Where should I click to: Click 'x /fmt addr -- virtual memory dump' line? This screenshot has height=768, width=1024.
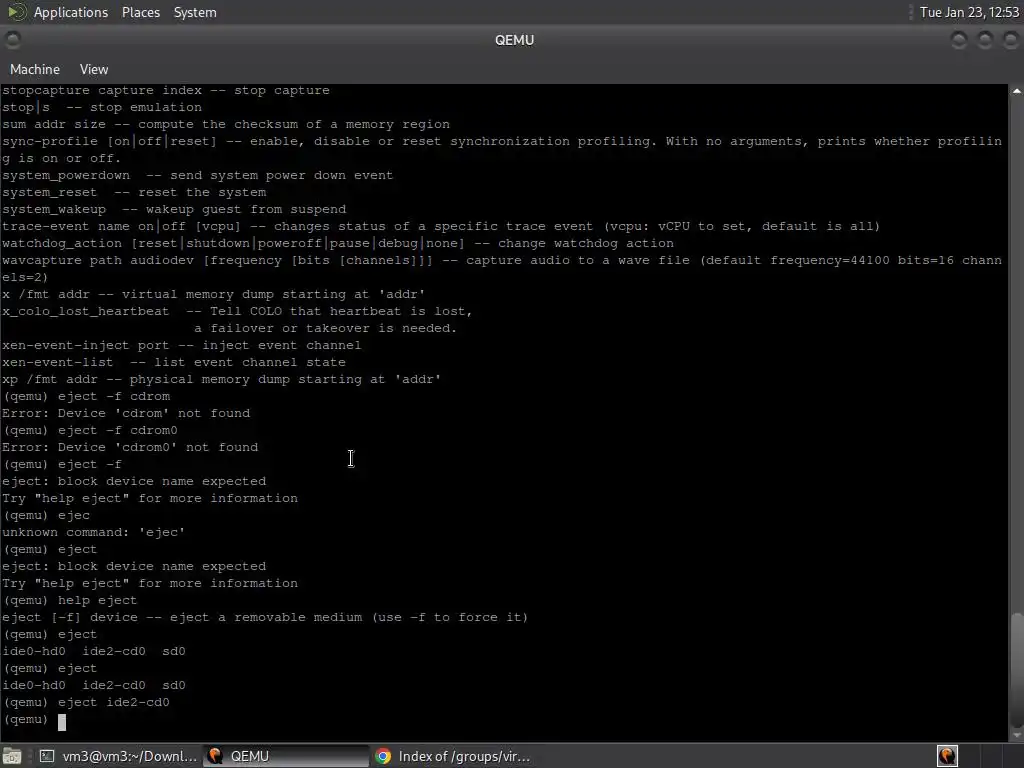click(214, 295)
